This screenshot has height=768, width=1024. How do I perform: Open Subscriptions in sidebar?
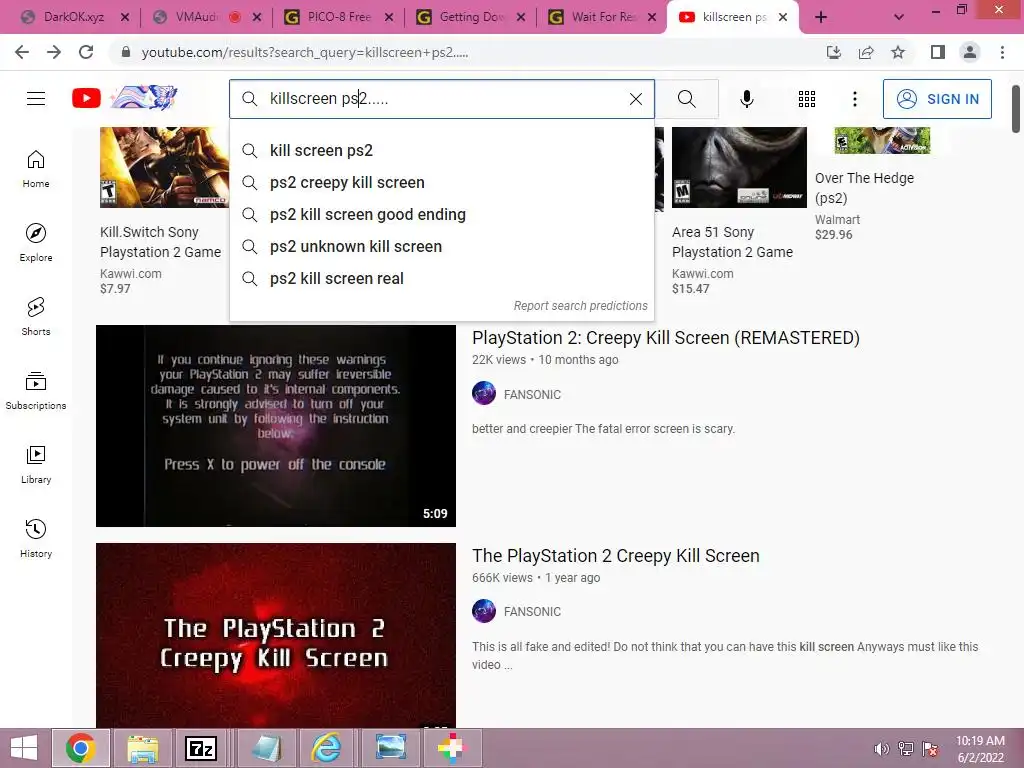point(36,390)
